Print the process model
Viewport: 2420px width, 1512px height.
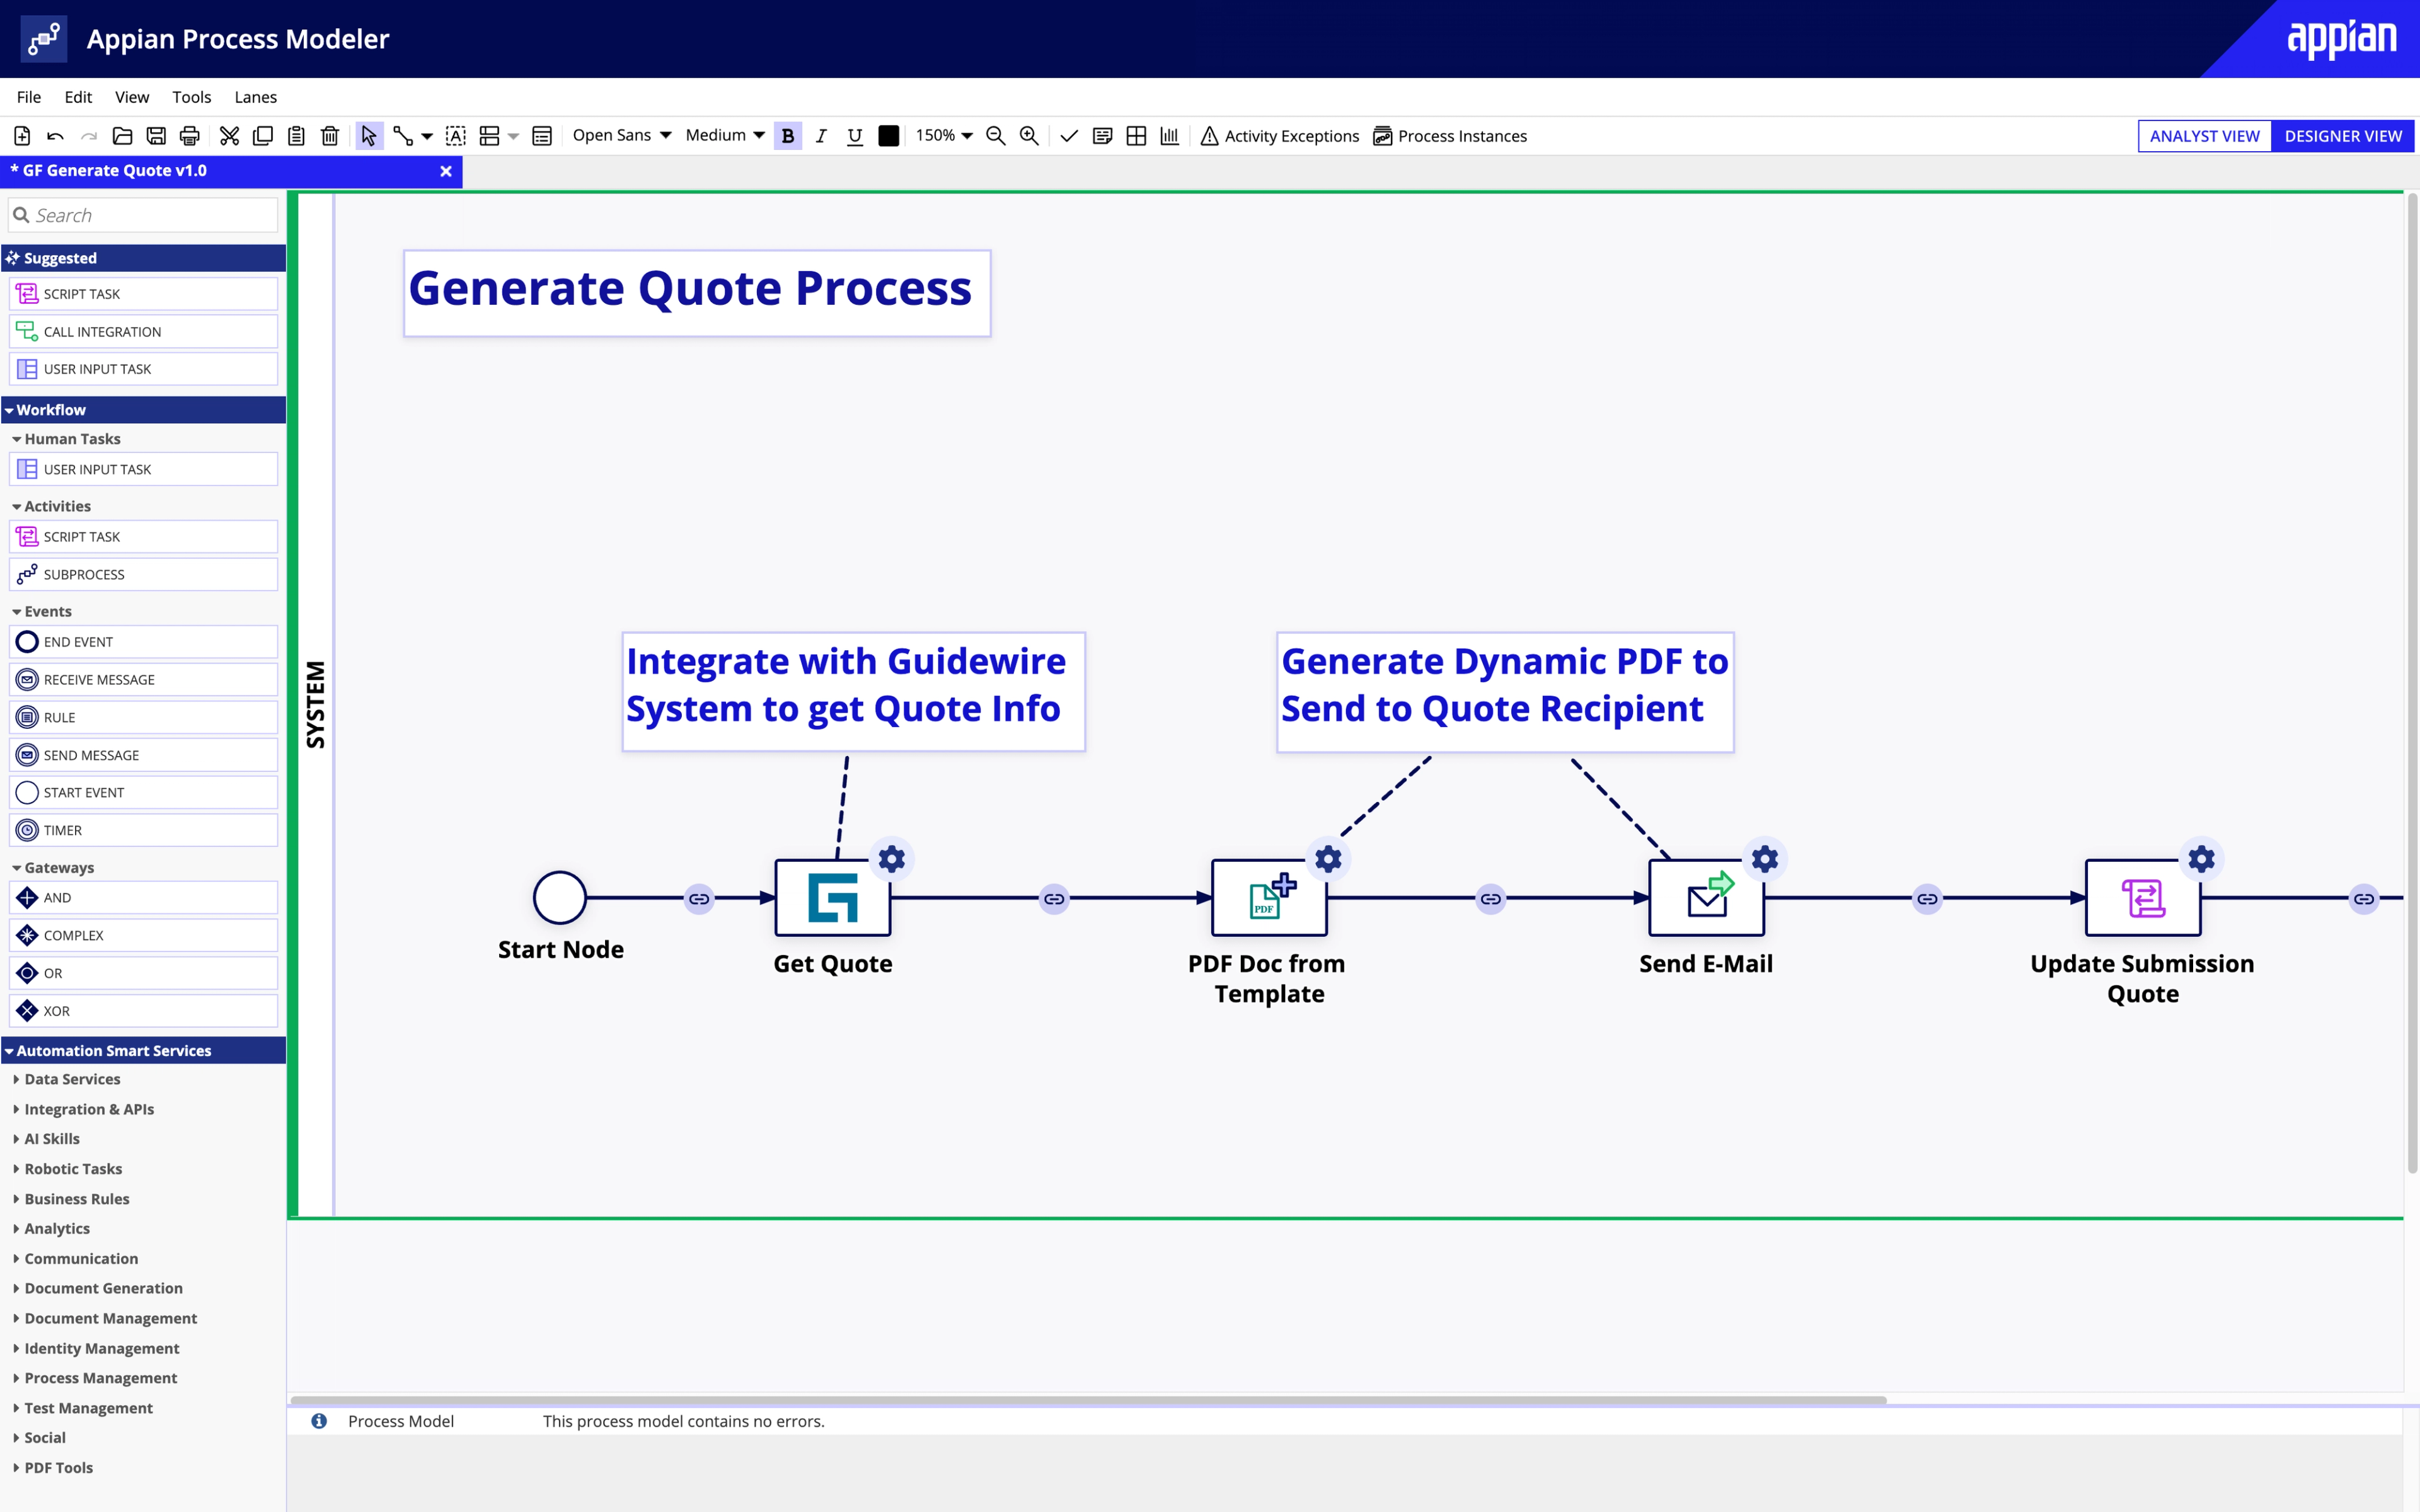[x=190, y=136]
